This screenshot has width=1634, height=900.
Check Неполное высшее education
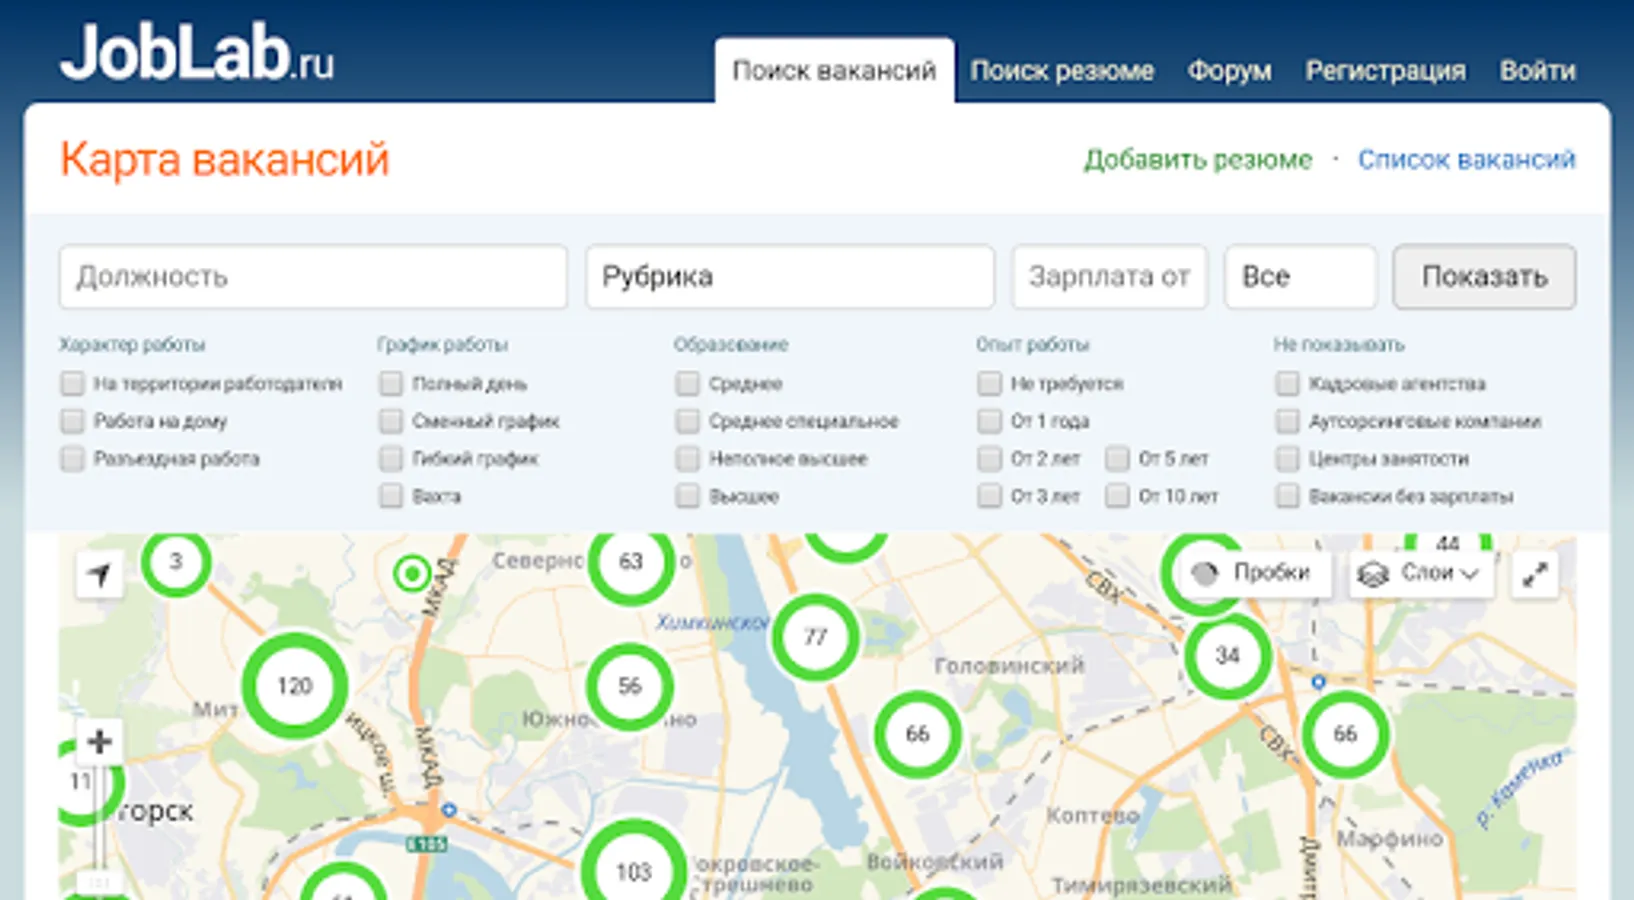pyautogui.click(x=687, y=459)
